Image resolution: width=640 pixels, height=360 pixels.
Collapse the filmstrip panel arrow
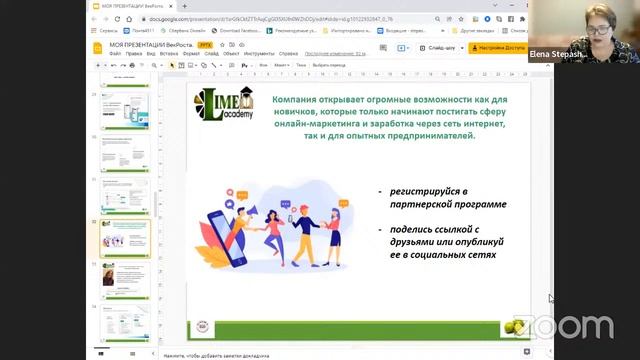pyautogui.click(x=153, y=353)
